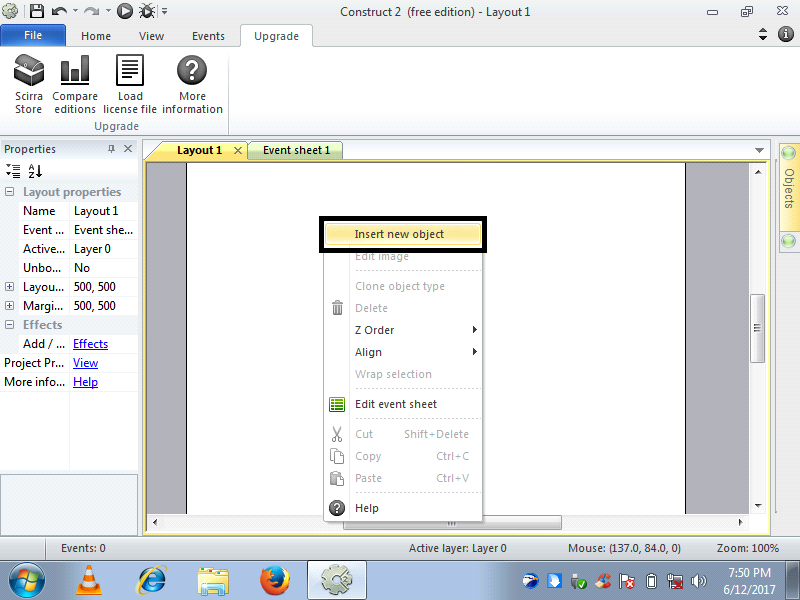Image resolution: width=800 pixels, height=600 pixels.
Task: Collapse the Layout properties section
Action: [x=10, y=192]
